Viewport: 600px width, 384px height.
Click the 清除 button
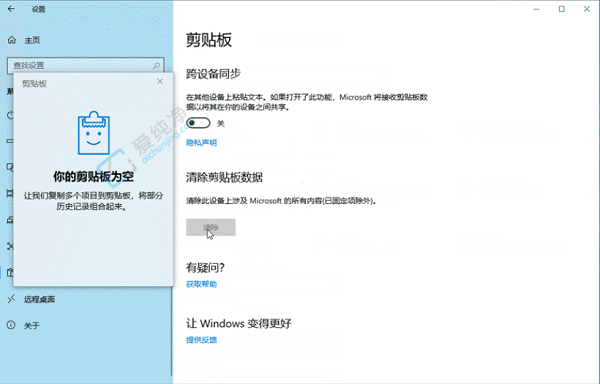(210, 228)
